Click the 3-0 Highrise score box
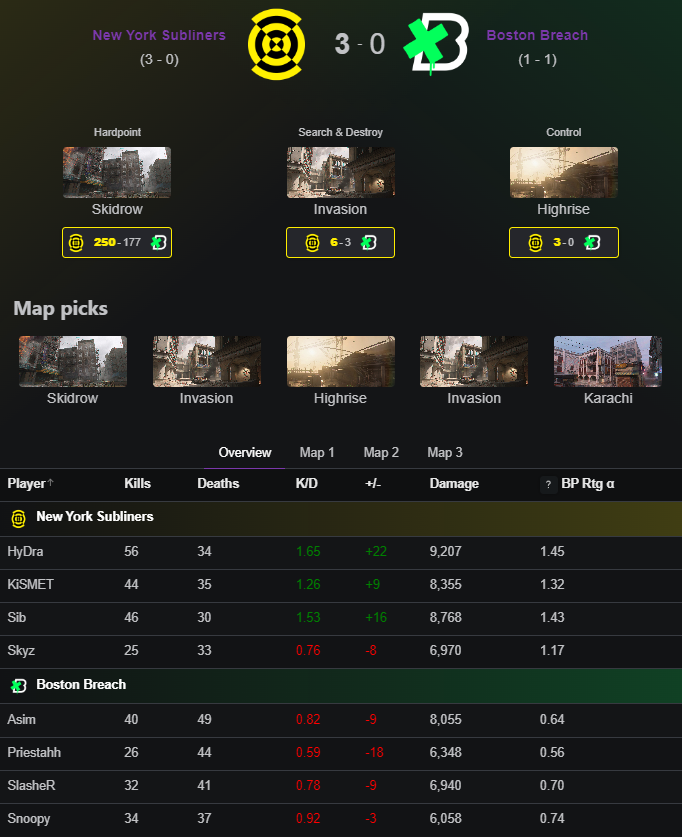Viewport: 682px width, 837px height. (x=564, y=242)
